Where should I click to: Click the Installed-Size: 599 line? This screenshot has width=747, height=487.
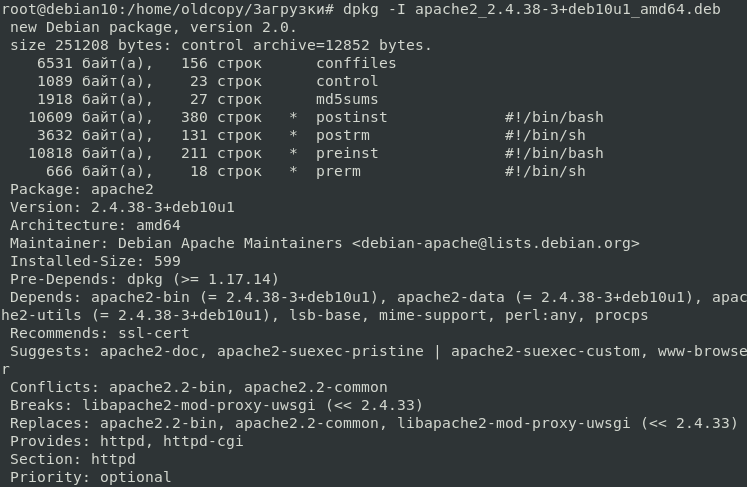95,261
